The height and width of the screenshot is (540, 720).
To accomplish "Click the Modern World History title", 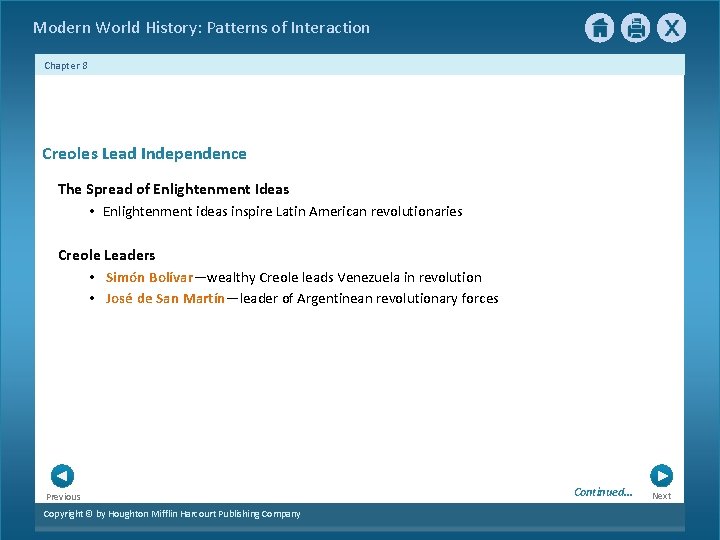I will (x=201, y=28).
